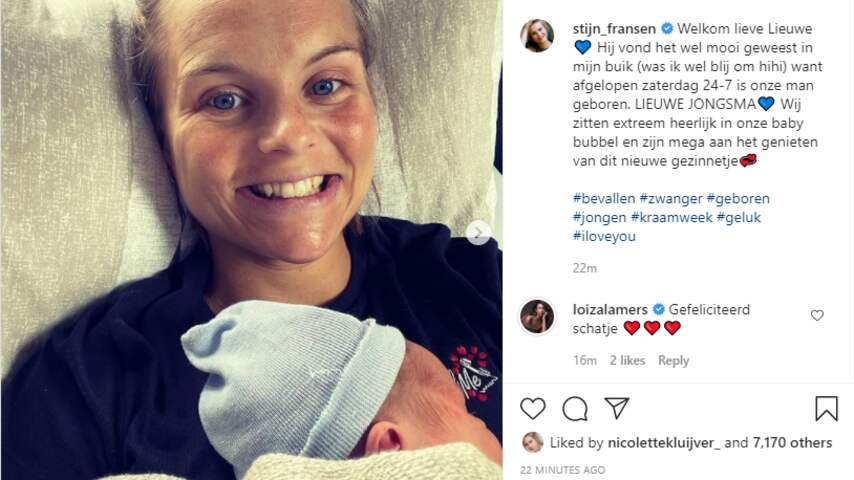View the comment's 2 likes
The image size is (854, 480).
(x=627, y=360)
